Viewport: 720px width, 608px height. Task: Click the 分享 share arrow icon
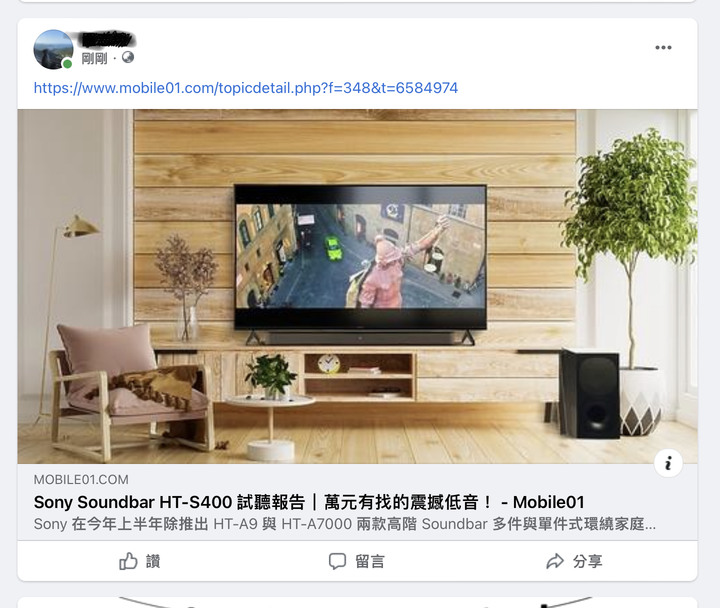pyautogui.click(x=555, y=561)
